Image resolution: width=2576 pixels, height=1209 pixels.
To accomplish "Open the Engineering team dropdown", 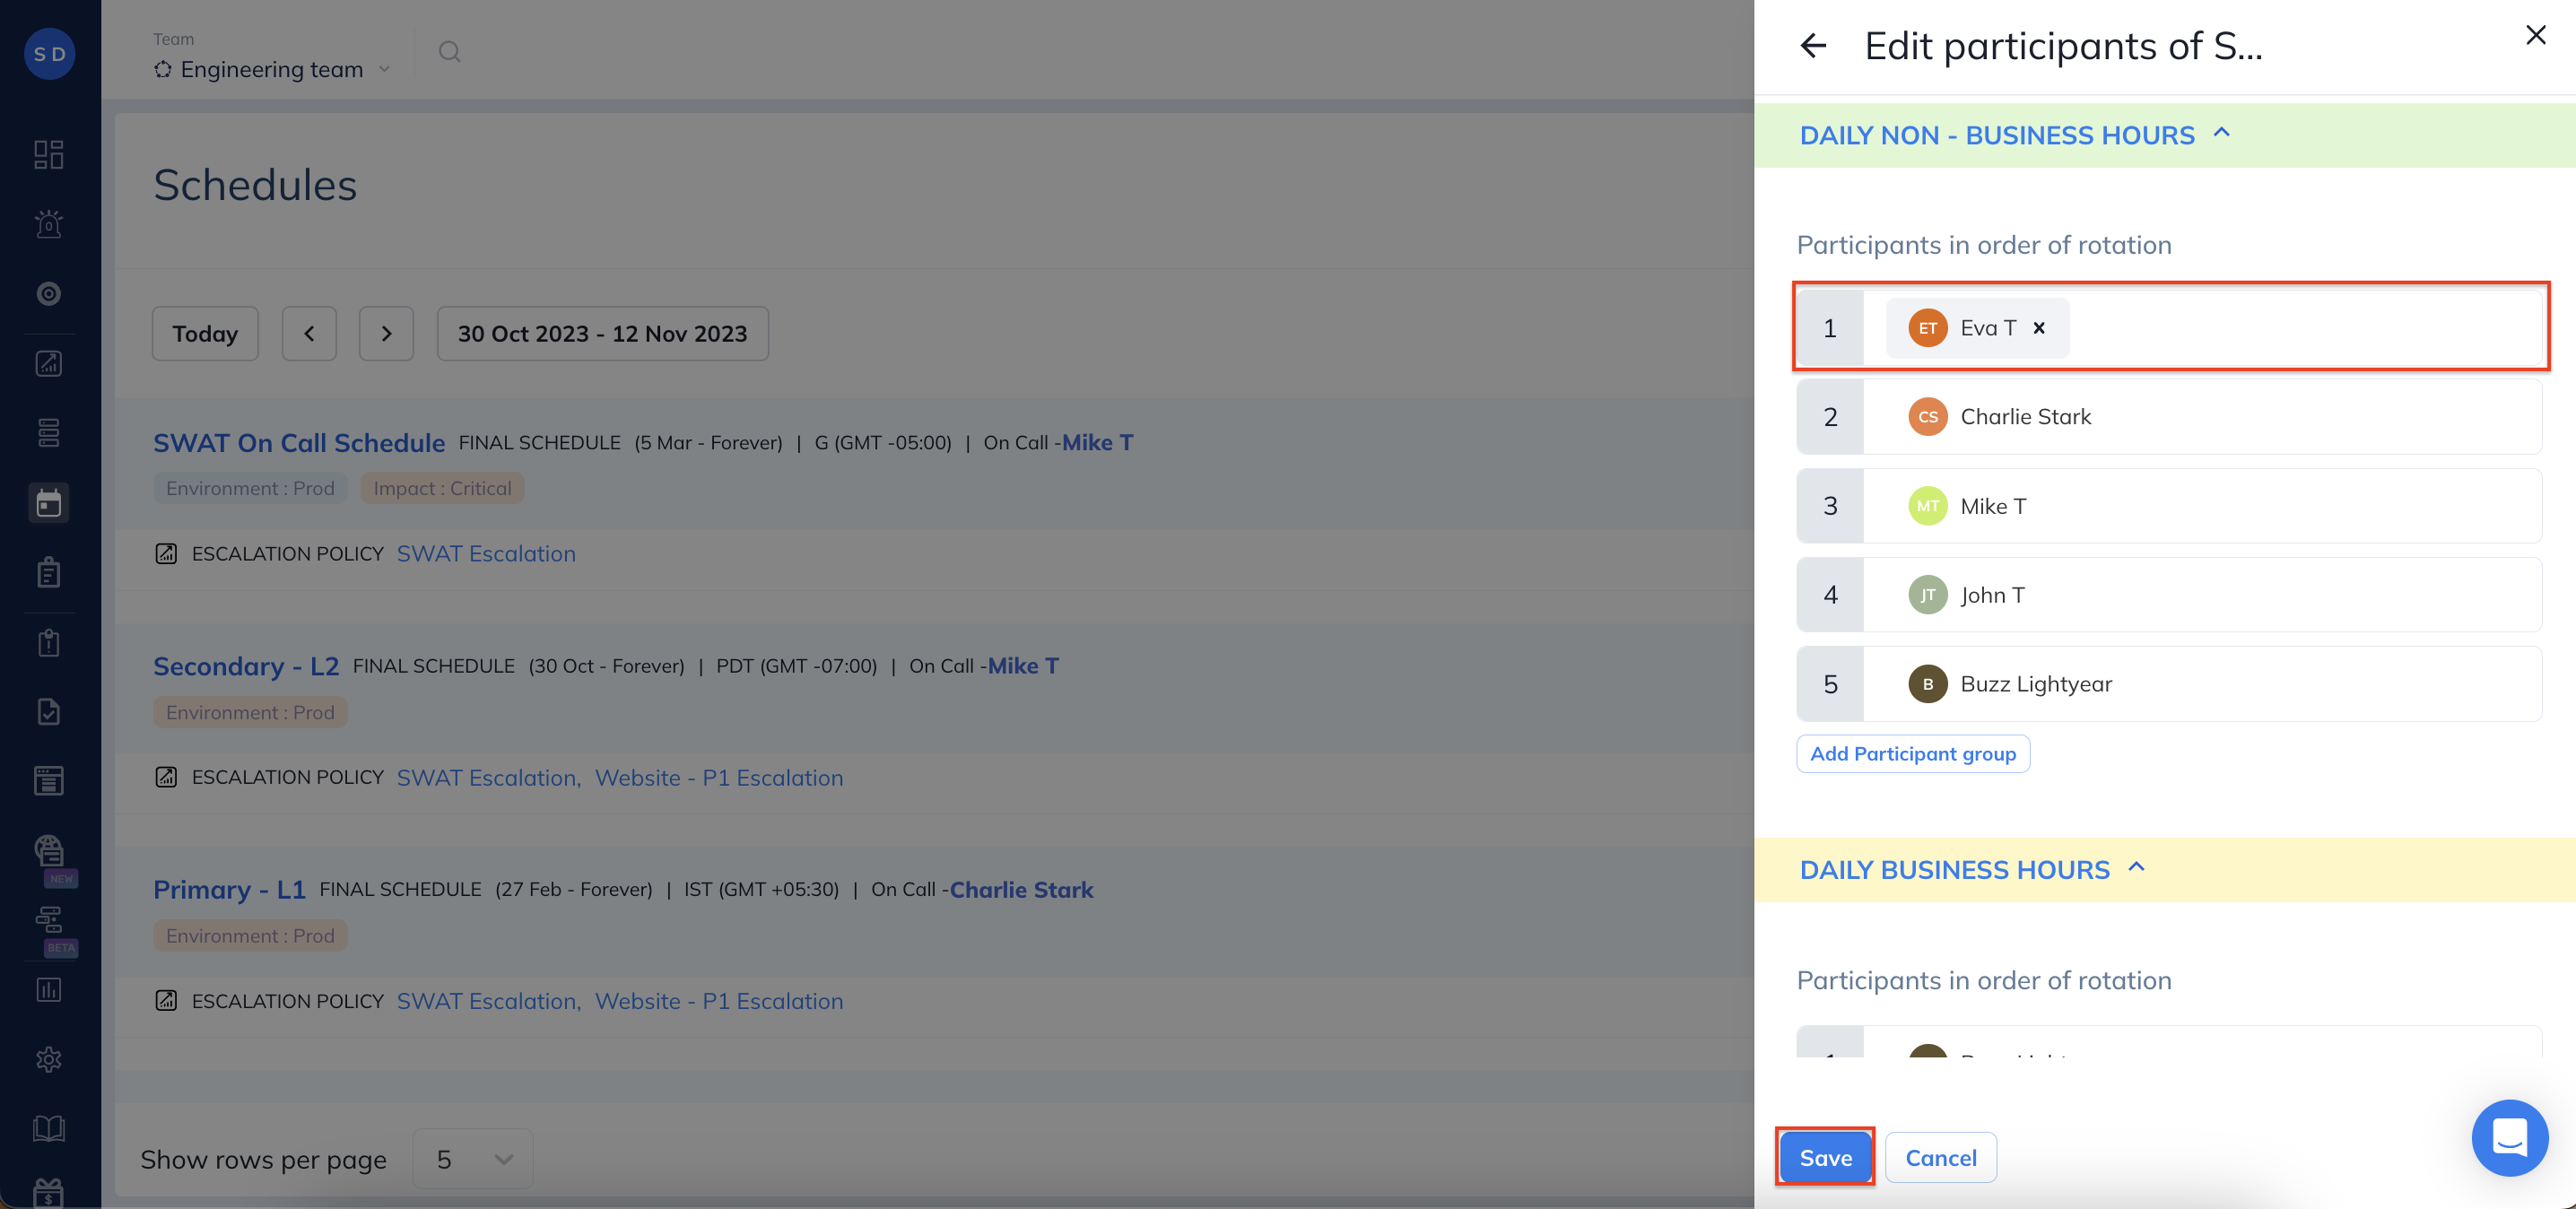I will pyautogui.click(x=272, y=70).
